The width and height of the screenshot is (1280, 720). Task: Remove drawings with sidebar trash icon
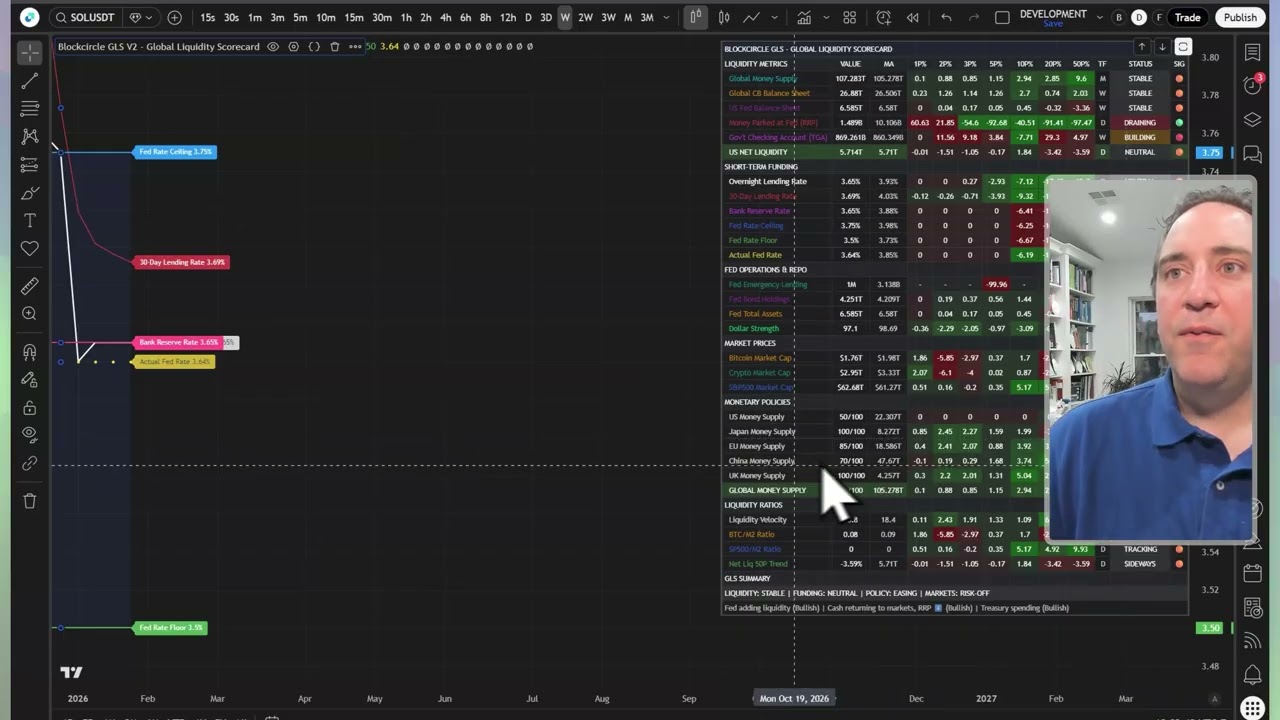(30, 501)
